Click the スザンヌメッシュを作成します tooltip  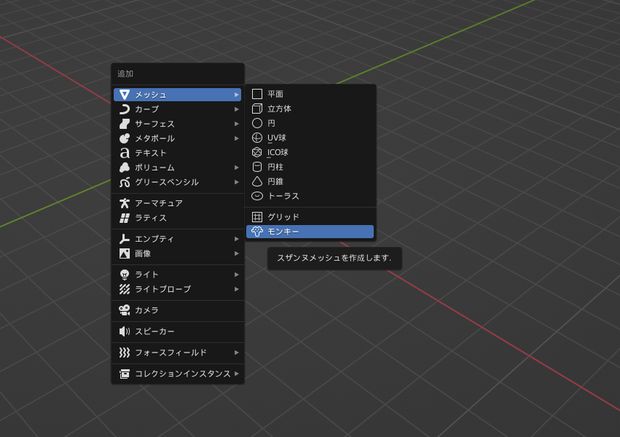pos(335,258)
